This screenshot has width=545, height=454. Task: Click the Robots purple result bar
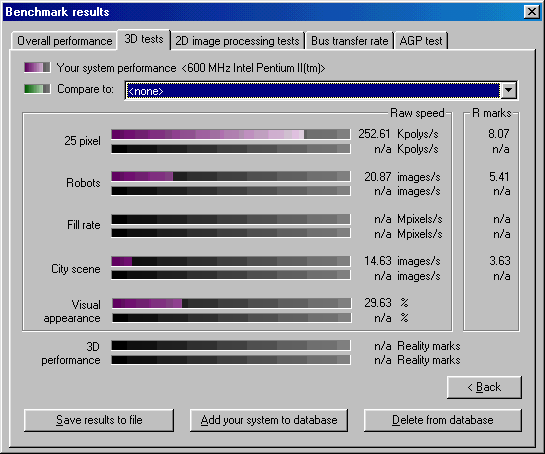coord(231,176)
